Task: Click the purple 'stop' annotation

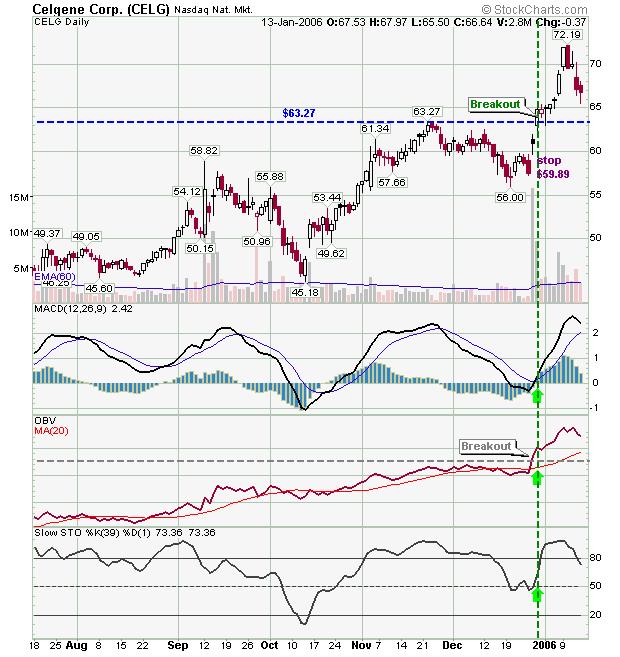Action: click(x=549, y=160)
